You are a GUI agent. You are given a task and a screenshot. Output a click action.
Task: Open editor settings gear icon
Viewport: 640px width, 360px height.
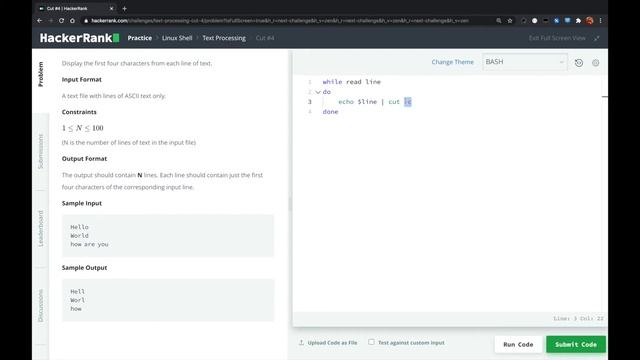[596, 63]
